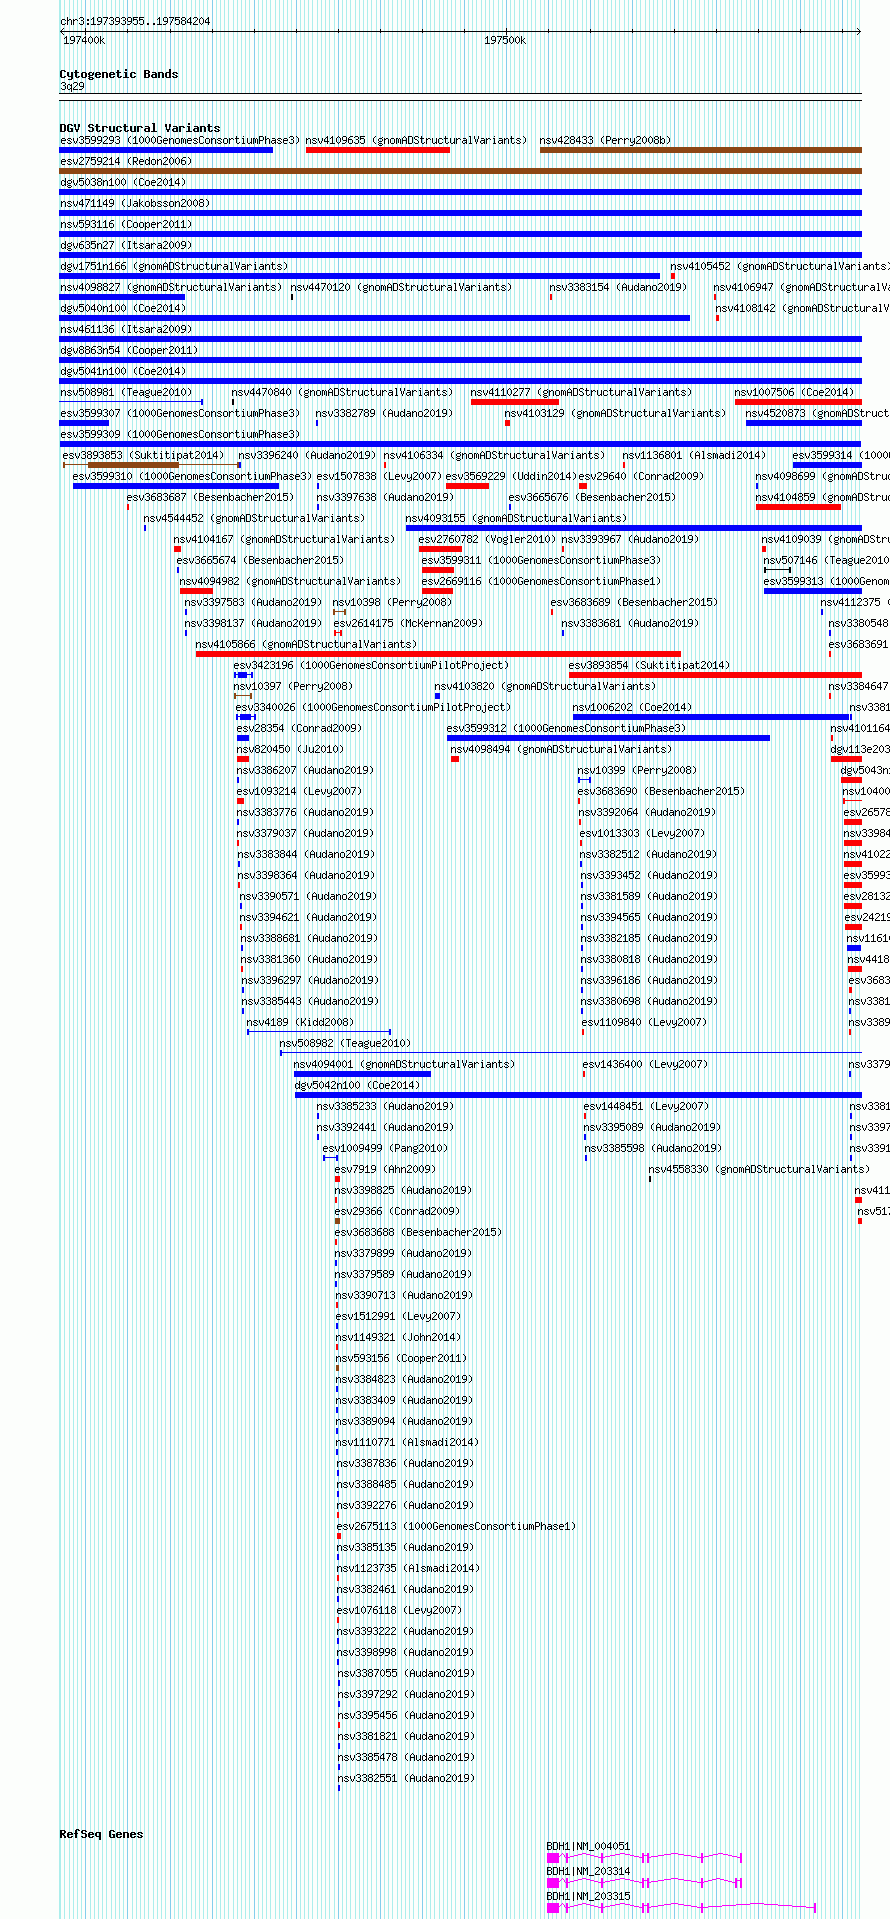Click esv29640 (Conrad2009) label

coord(642,477)
